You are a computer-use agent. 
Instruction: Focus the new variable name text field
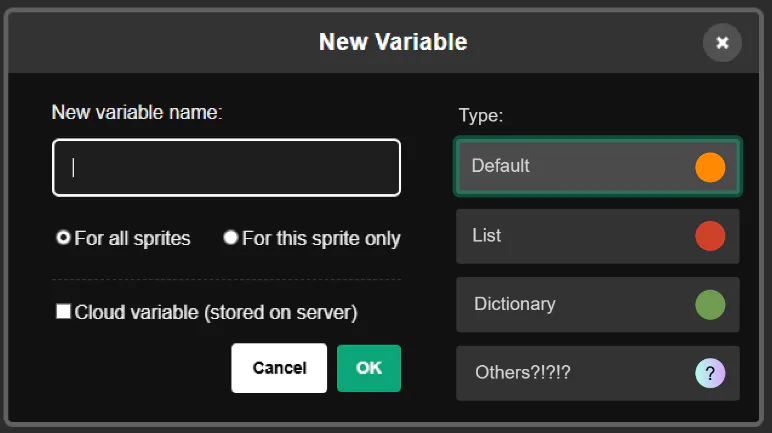(x=227, y=167)
